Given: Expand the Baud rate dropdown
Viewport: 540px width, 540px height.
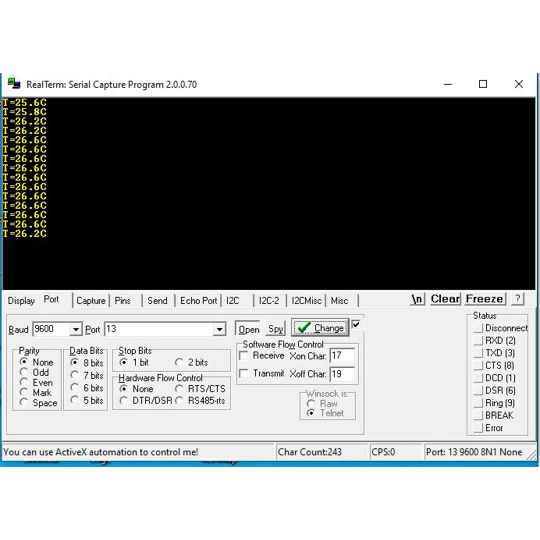Looking at the screenshot, I should 75,329.
